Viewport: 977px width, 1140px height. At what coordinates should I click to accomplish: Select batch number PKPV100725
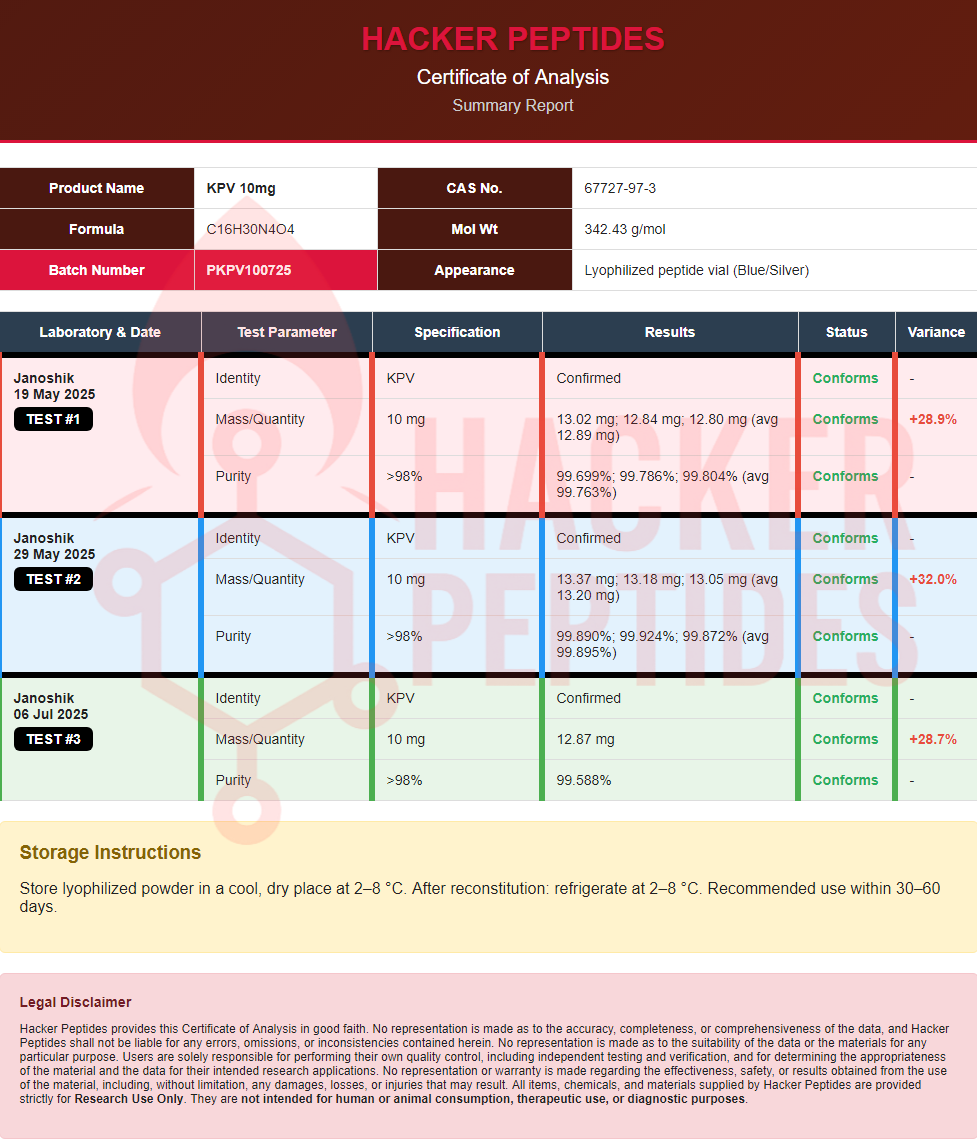(249, 270)
